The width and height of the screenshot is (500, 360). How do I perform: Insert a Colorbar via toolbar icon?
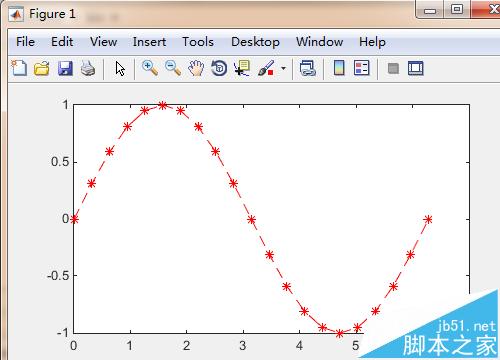[339, 68]
